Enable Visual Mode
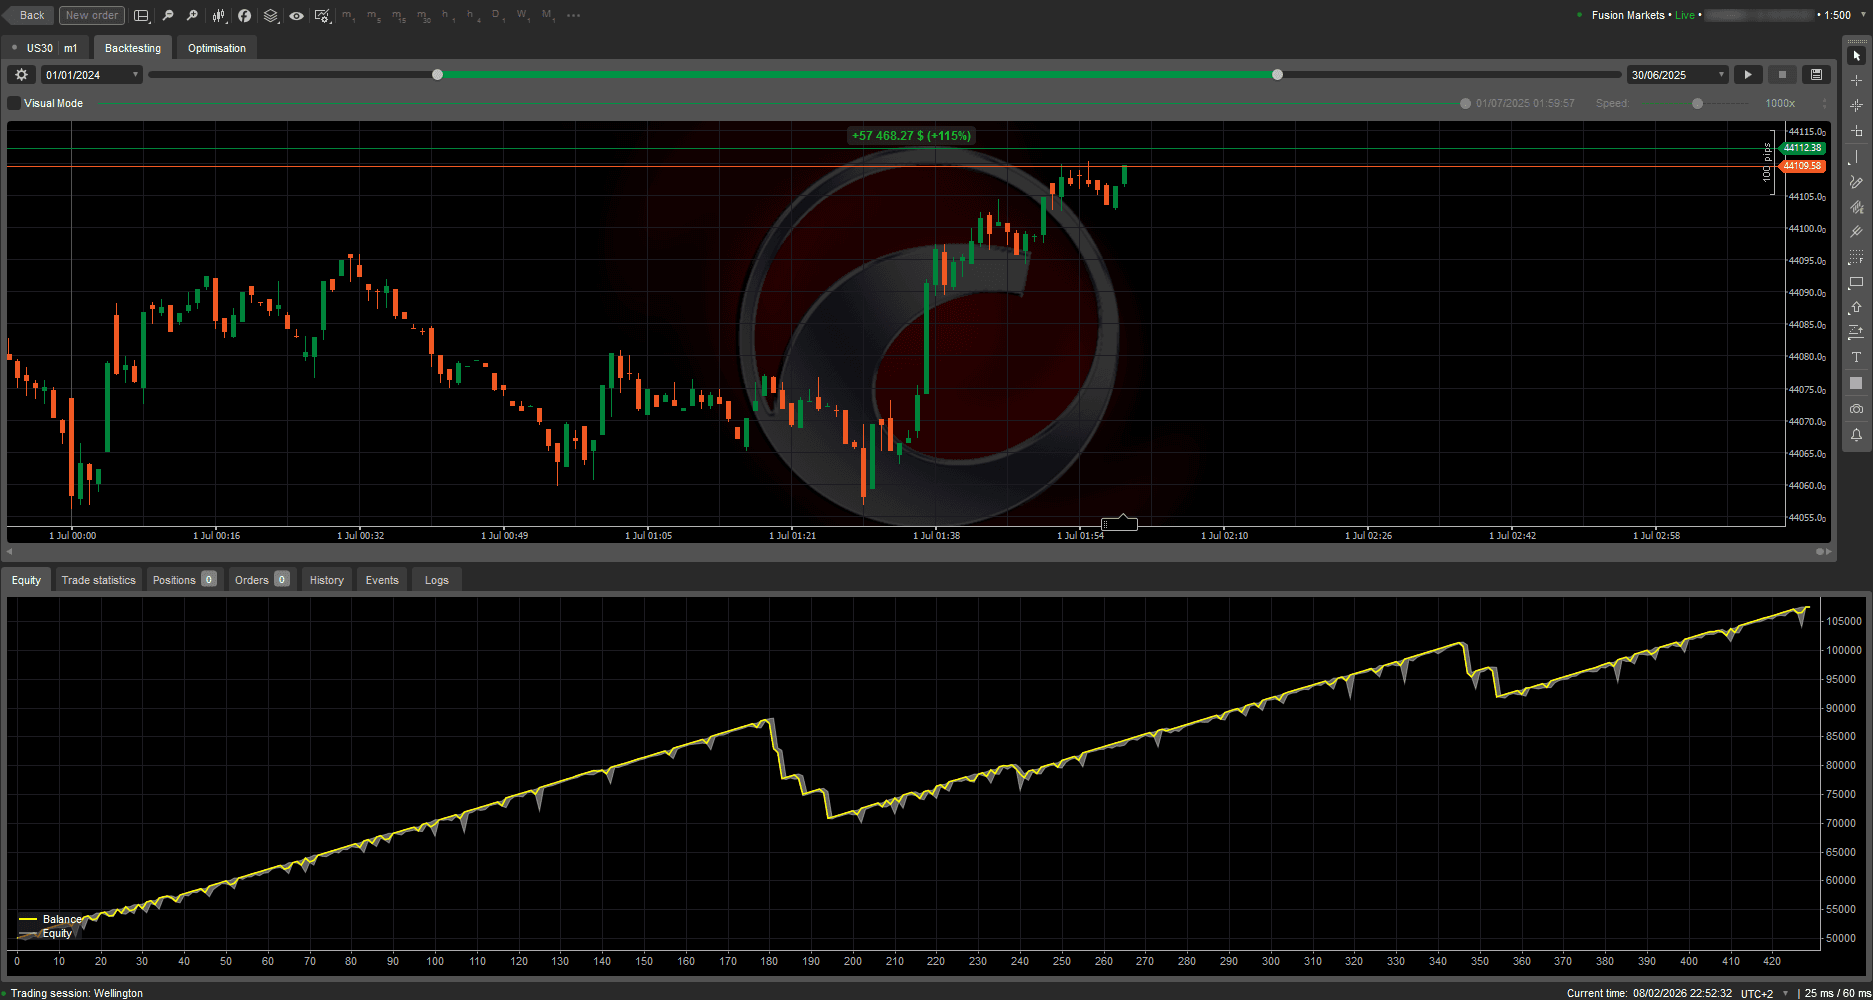Image resolution: width=1873 pixels, height=1000 pixels. click(13, 102)
